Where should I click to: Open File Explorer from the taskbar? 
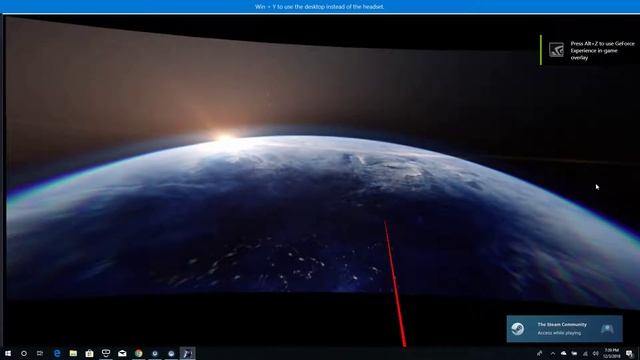(73, 353)
